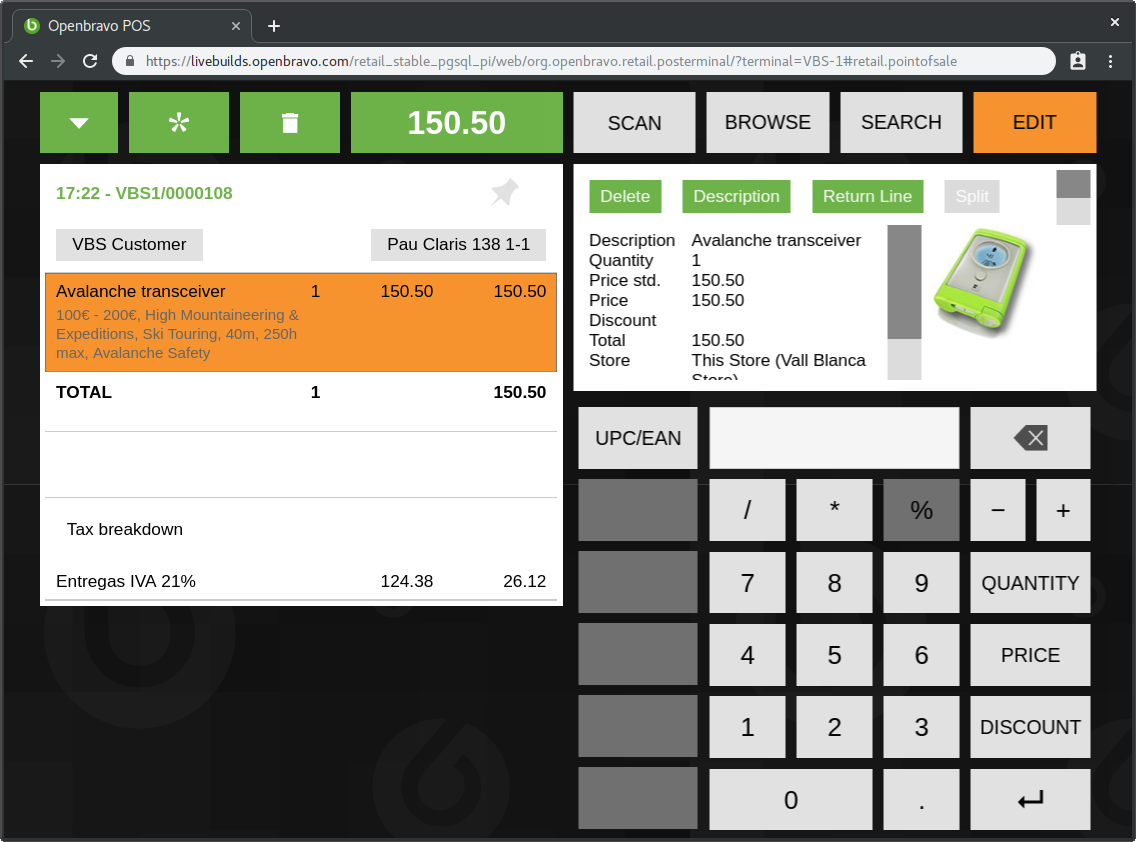The width and height of the screenshot is (1136, 842).
Task: Click keypad number 3
Action: [921, 727]
